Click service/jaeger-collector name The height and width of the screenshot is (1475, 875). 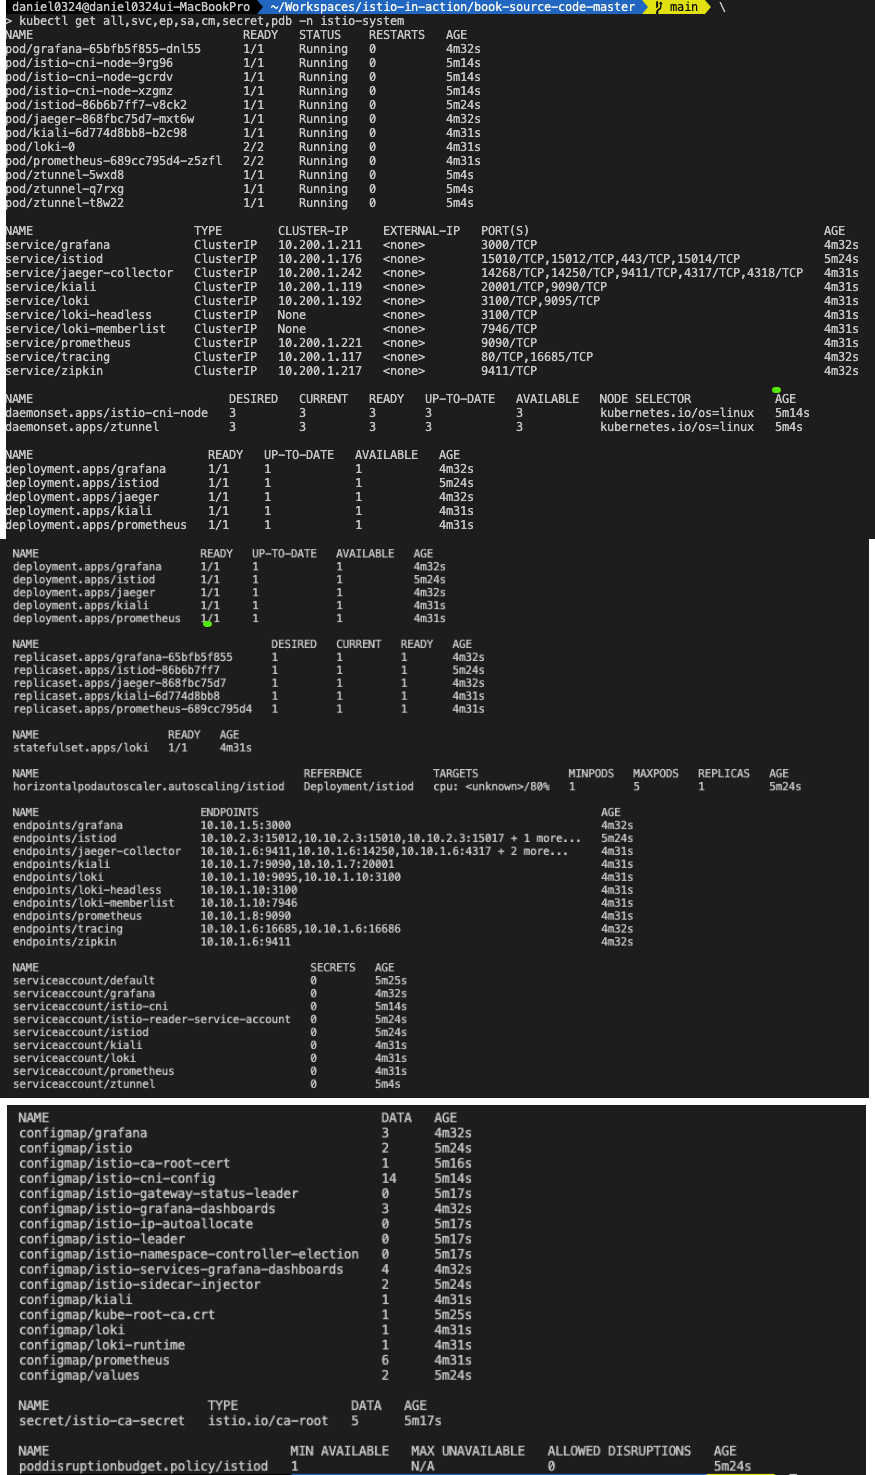[x=89, y=272]
